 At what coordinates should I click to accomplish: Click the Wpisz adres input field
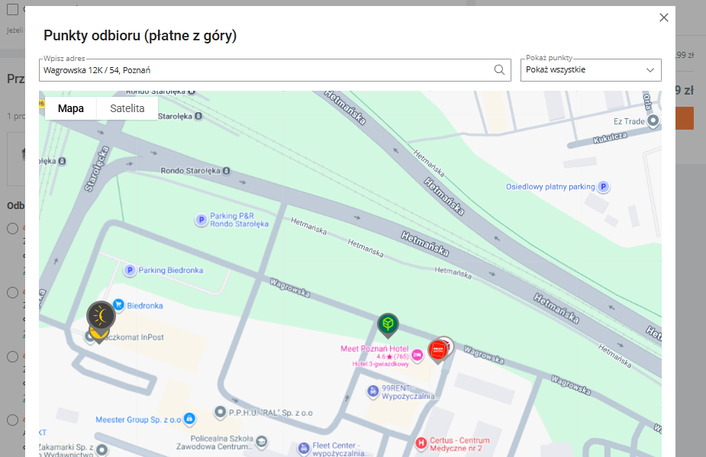pyautogui.click(x=265, y=70)
